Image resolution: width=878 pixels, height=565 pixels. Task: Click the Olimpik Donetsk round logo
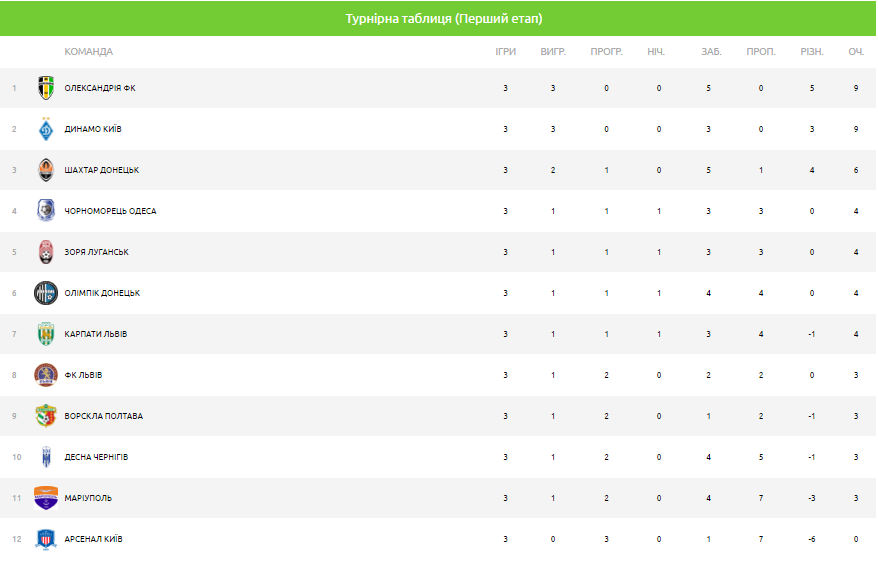[46, 293]
